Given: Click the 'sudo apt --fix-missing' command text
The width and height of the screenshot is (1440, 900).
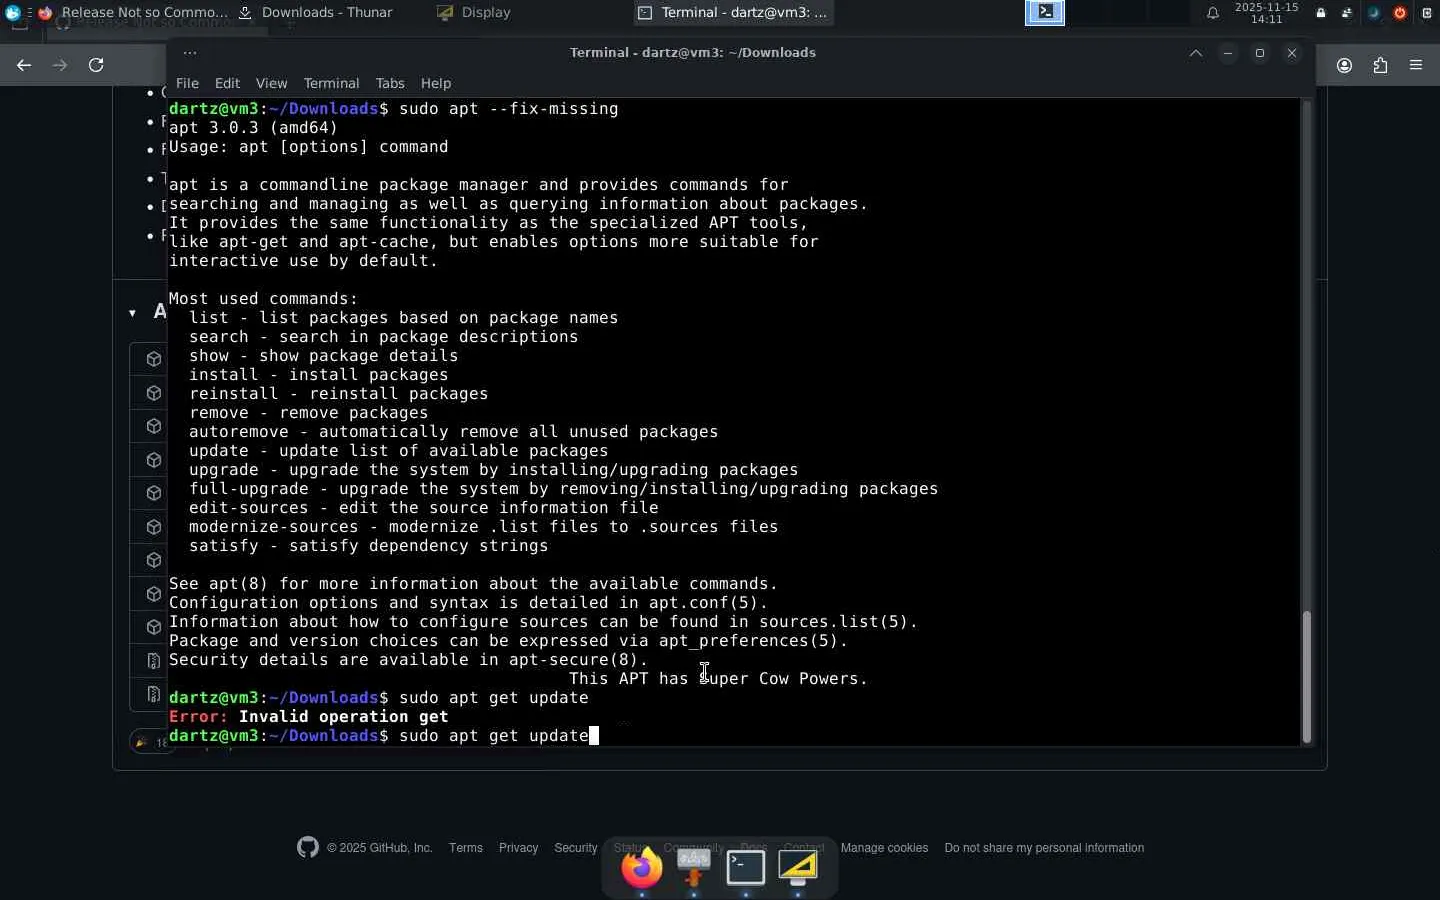Looking at the screenshot, I should click(x=509, y=109).
